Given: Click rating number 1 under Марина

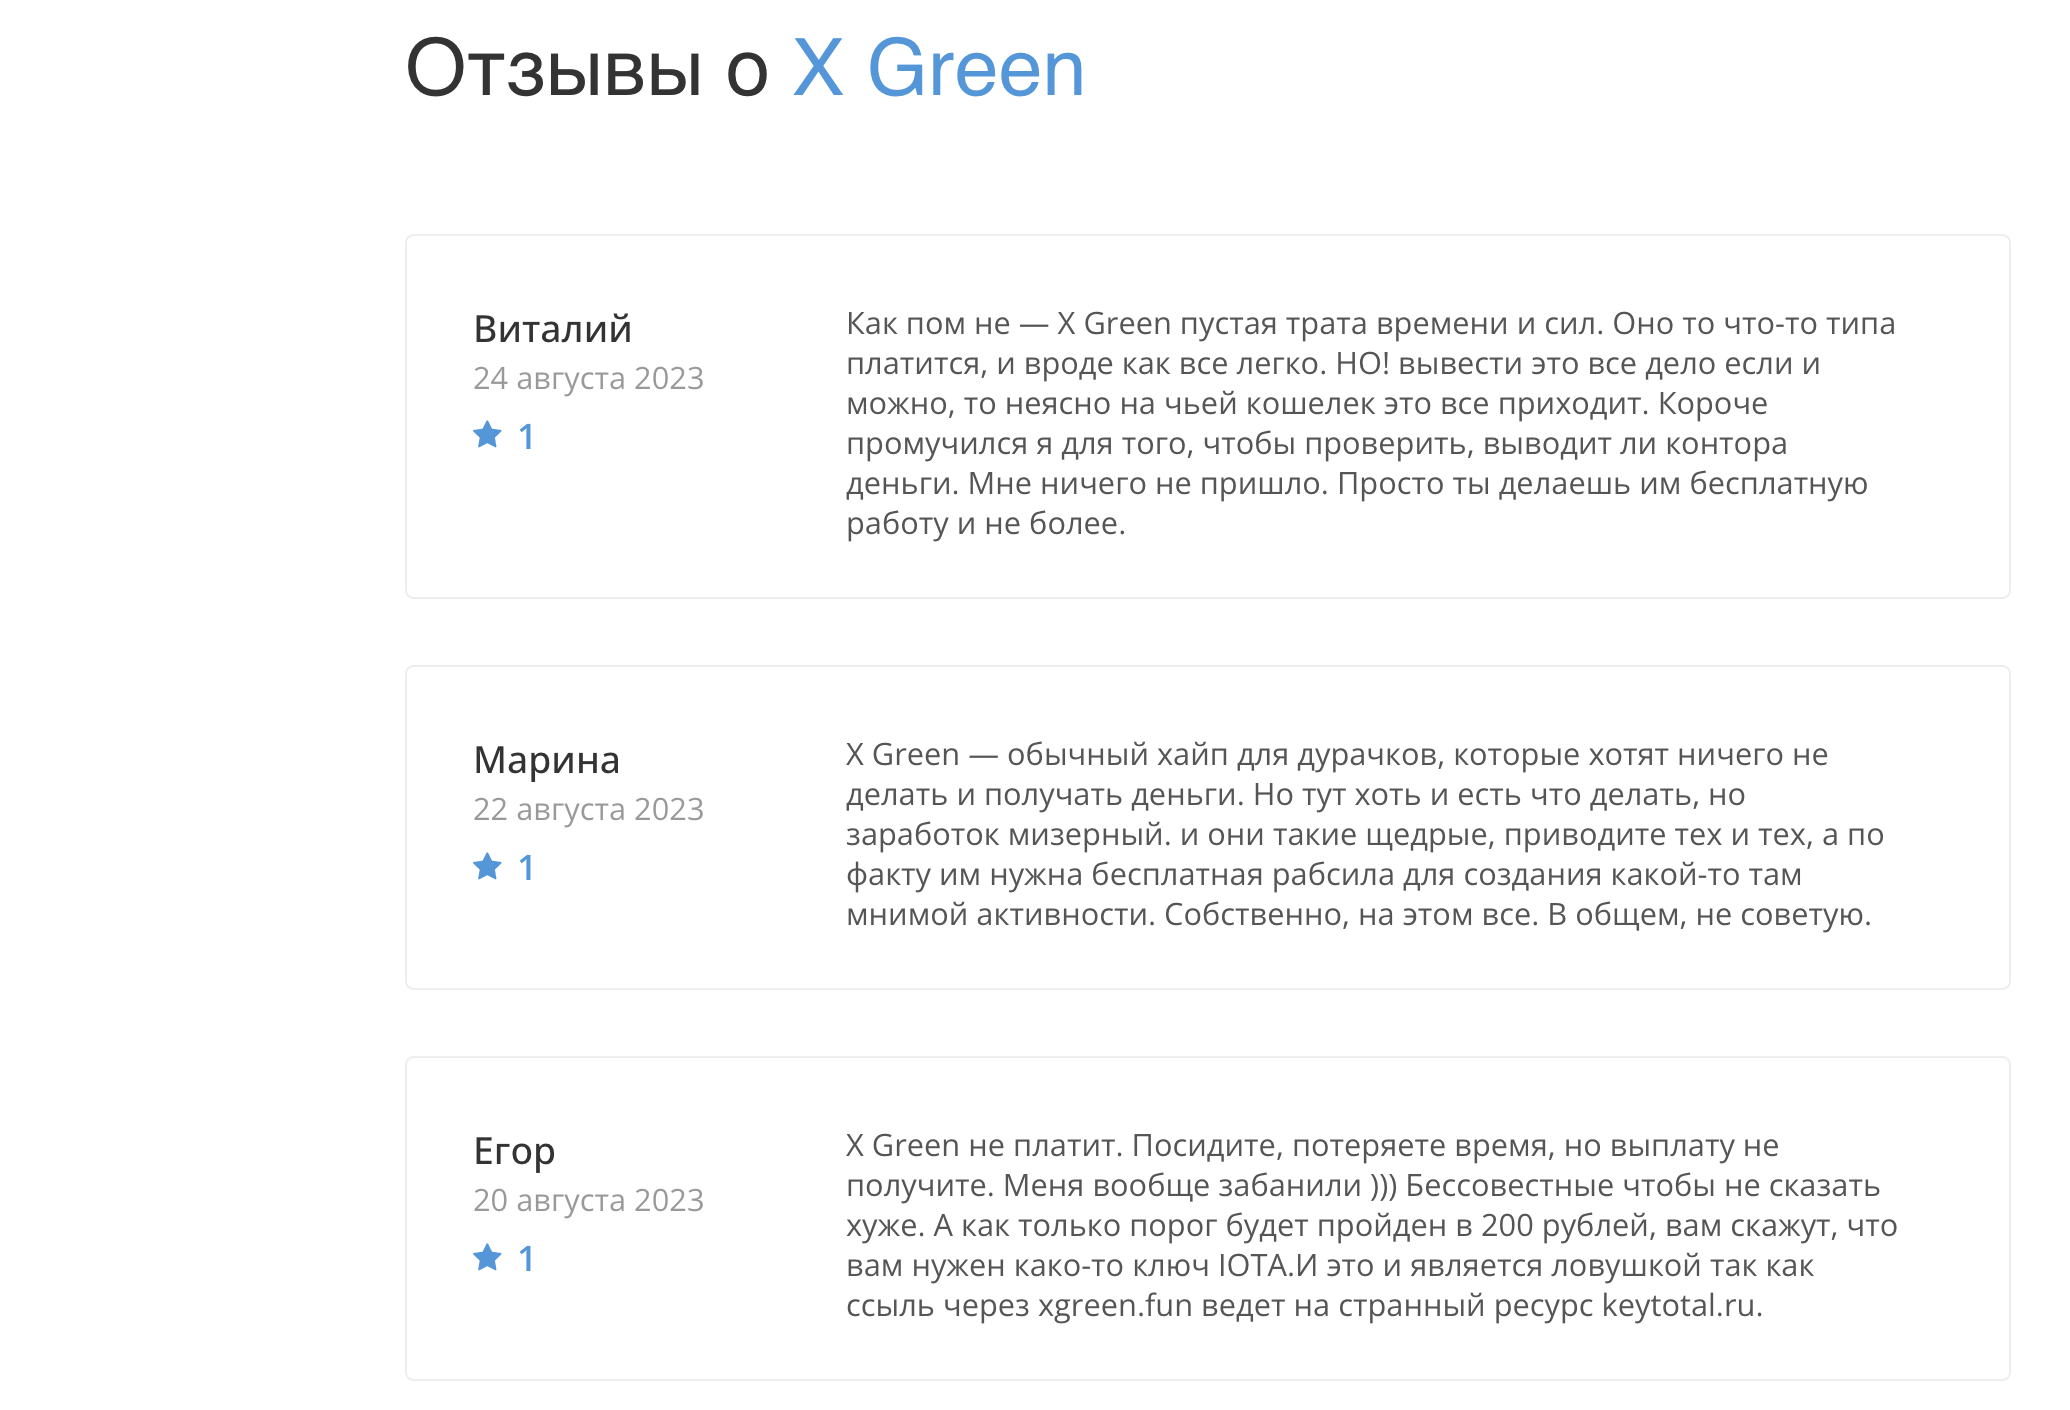Looking at the screenshot, I should pos(526,868).
